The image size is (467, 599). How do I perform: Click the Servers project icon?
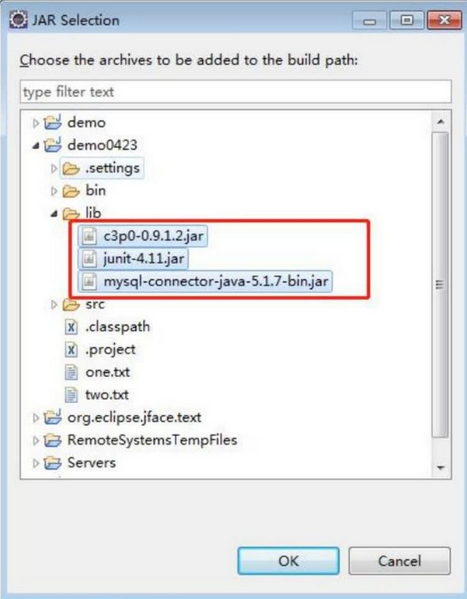point(53,463)
